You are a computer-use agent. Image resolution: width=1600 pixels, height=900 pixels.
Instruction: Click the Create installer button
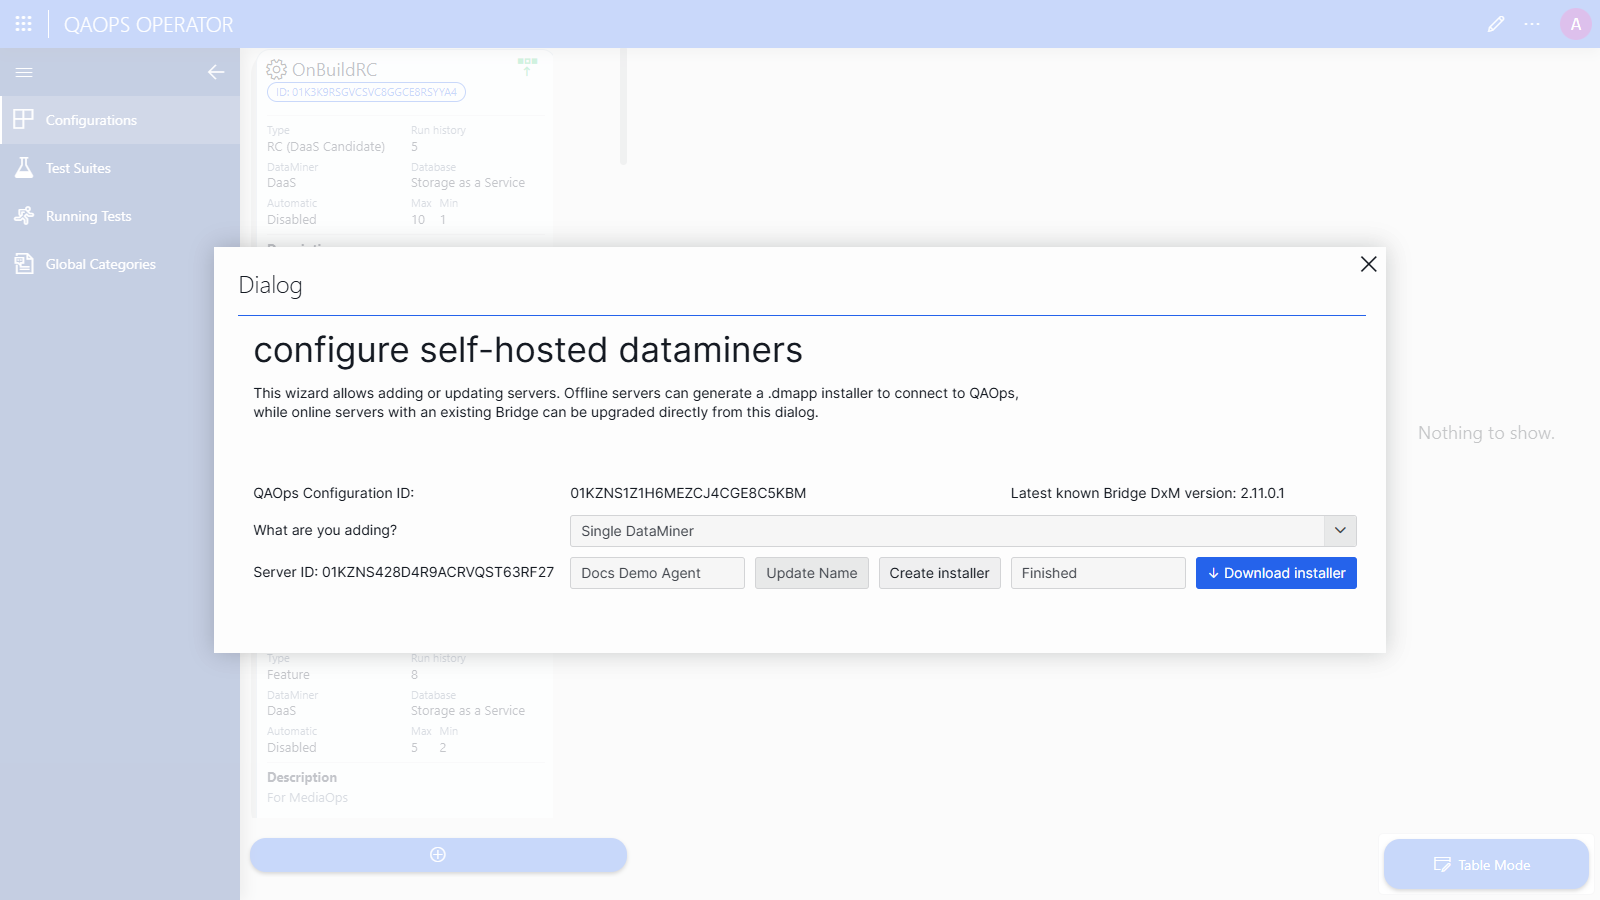[x=940, y=573]
